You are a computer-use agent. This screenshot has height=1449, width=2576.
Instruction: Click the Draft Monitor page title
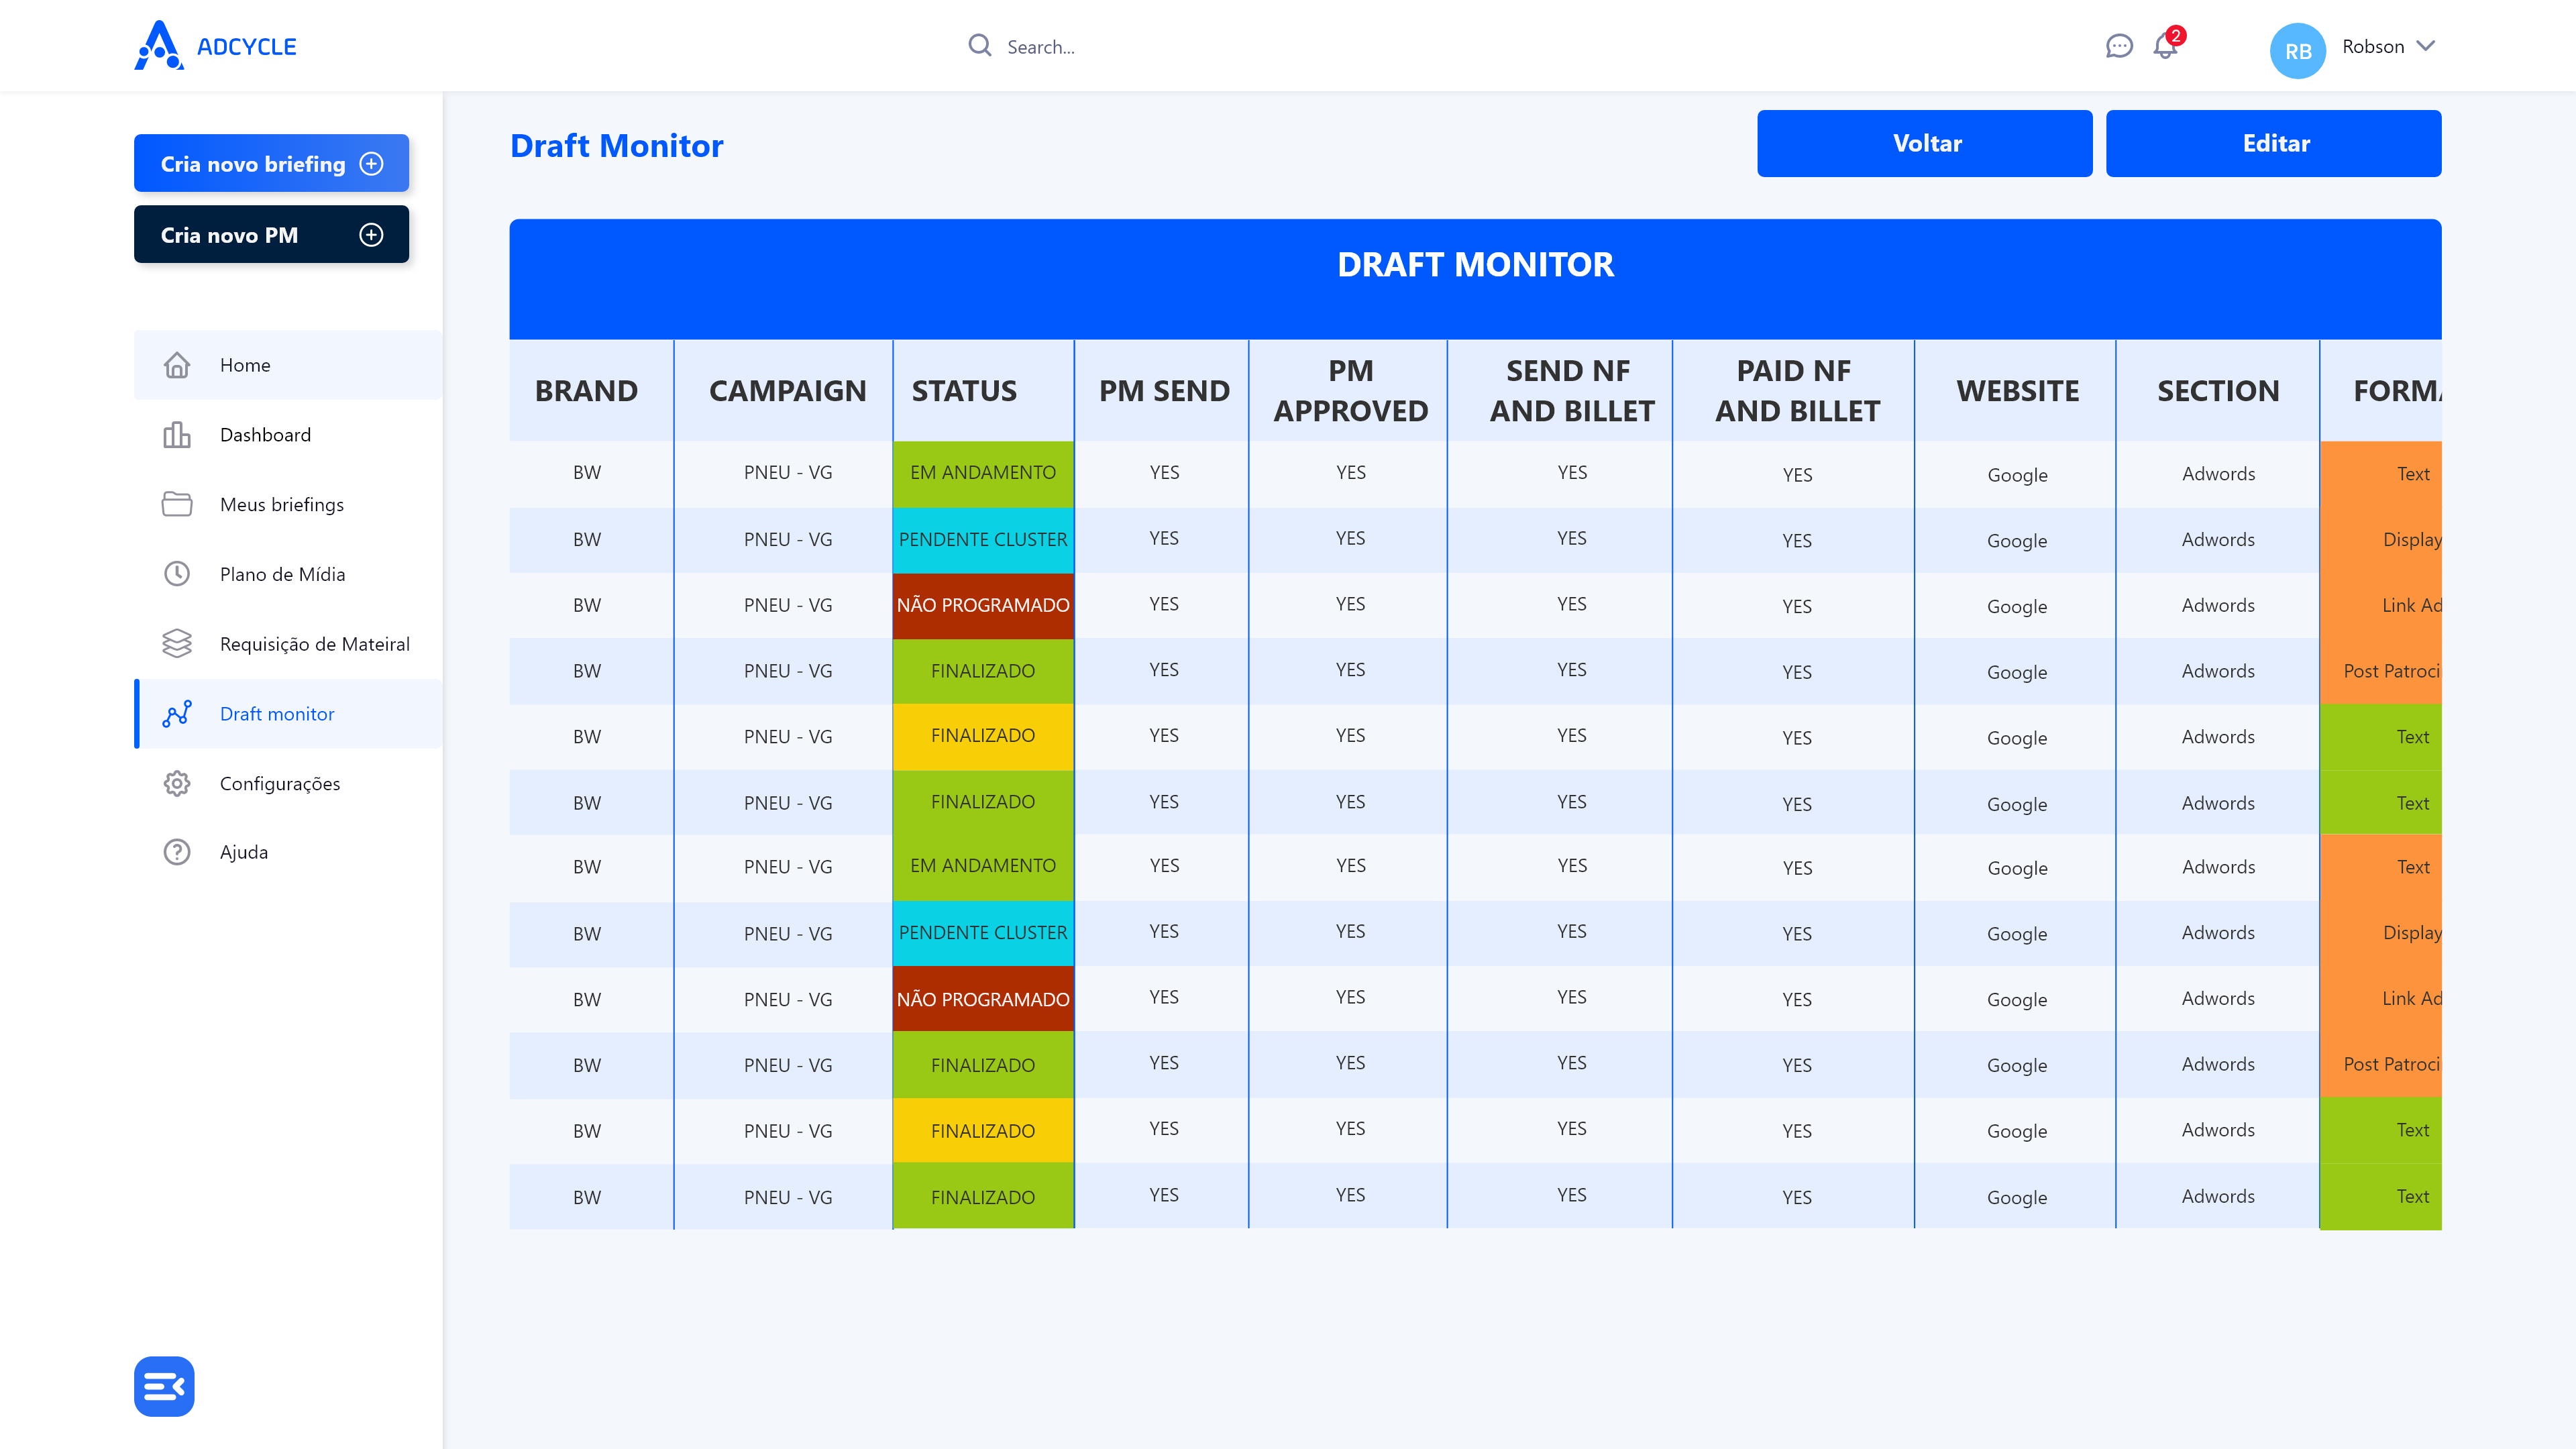click(617, 146)
